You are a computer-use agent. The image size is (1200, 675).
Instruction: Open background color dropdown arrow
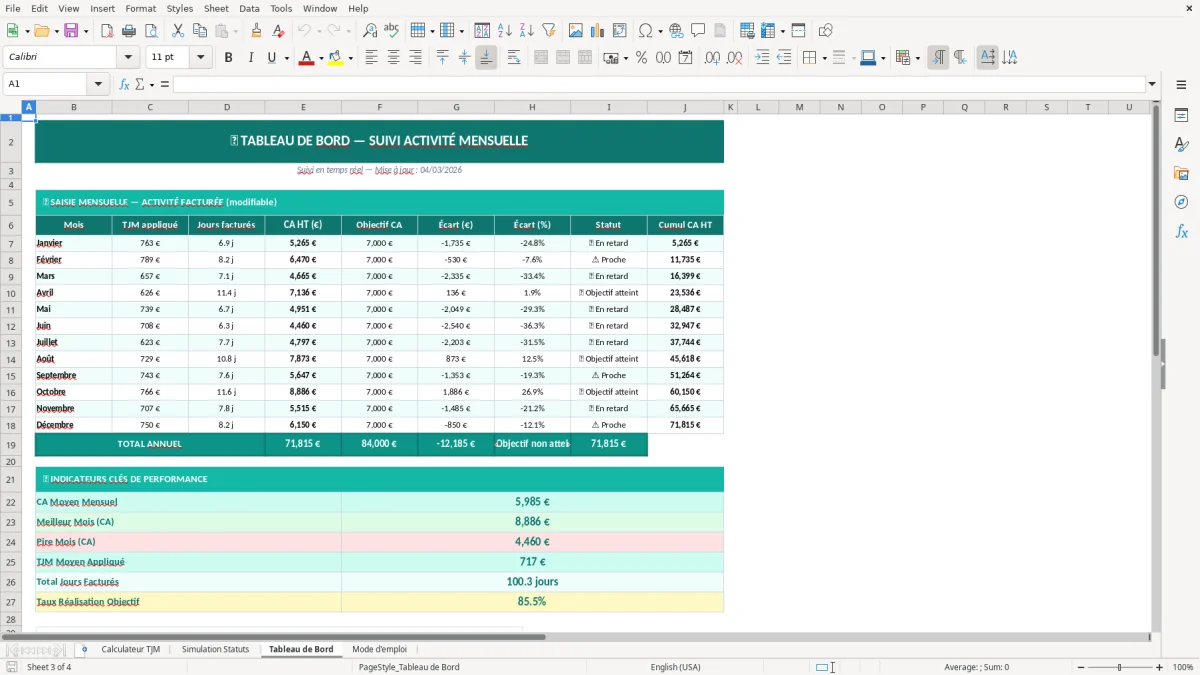[x=350, y=58]
